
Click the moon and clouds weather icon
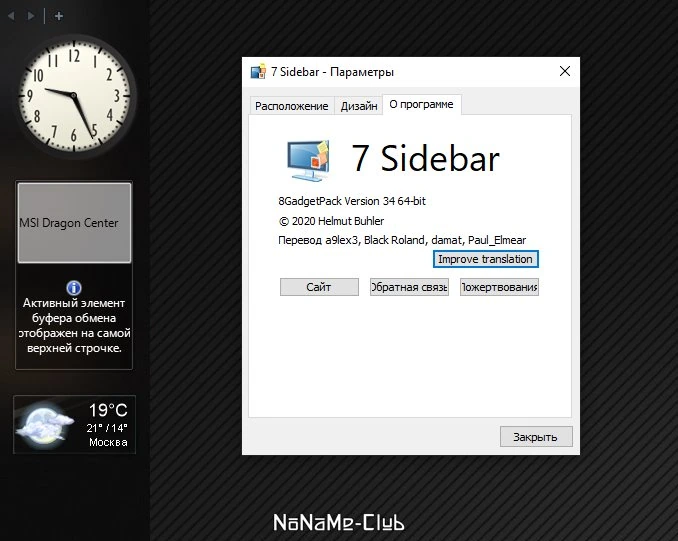(x=44, y=425)
